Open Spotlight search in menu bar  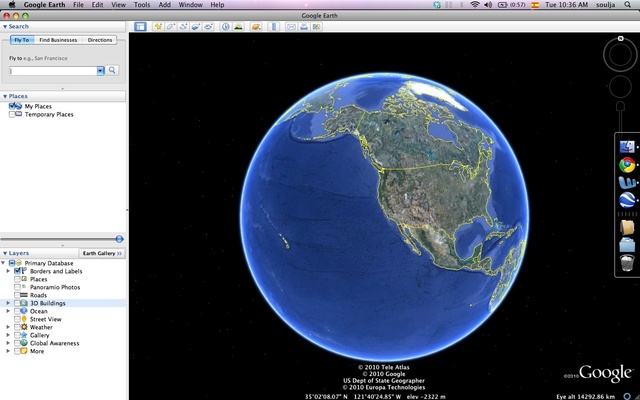pos(627,5)
